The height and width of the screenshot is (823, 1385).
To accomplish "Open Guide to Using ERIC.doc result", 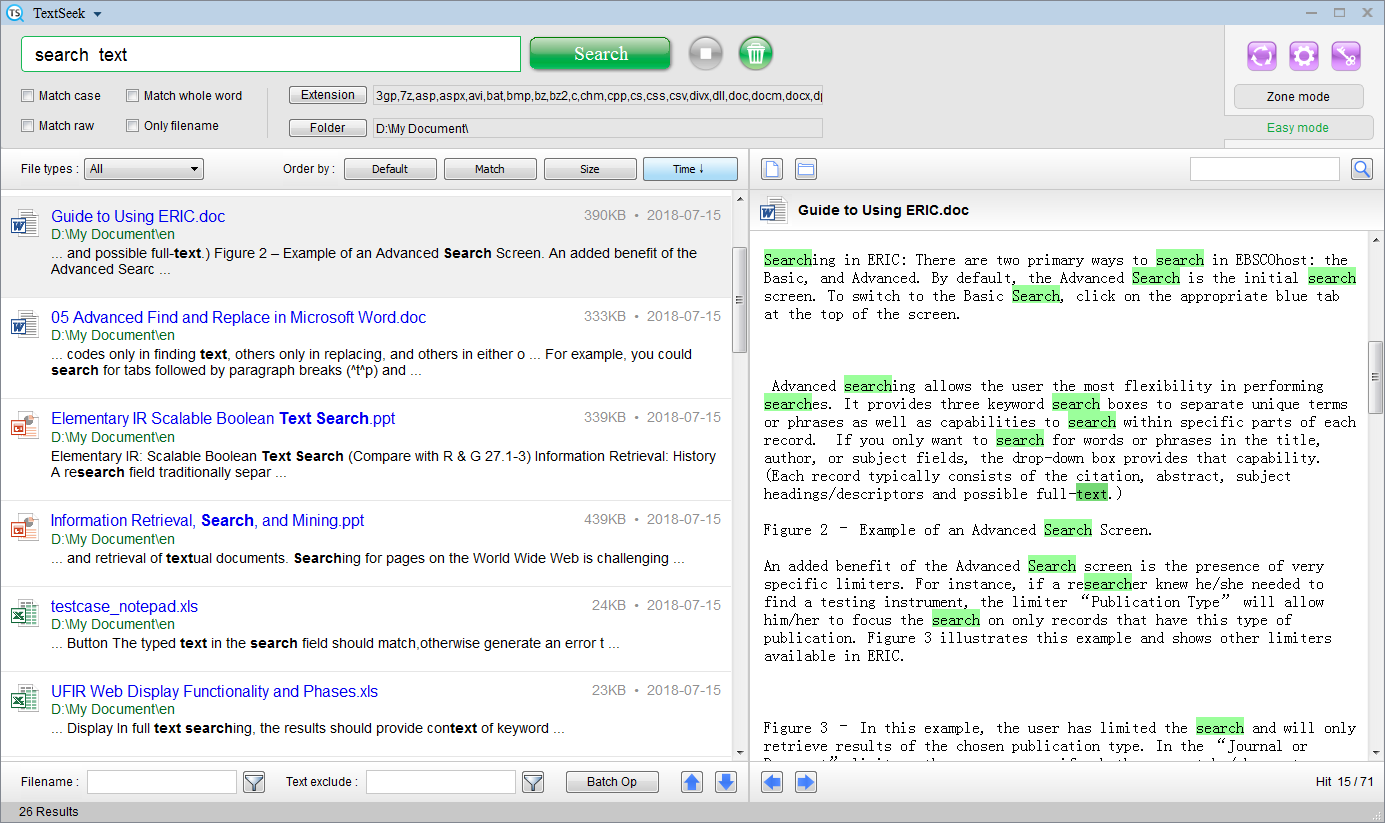I will (138, 216).
